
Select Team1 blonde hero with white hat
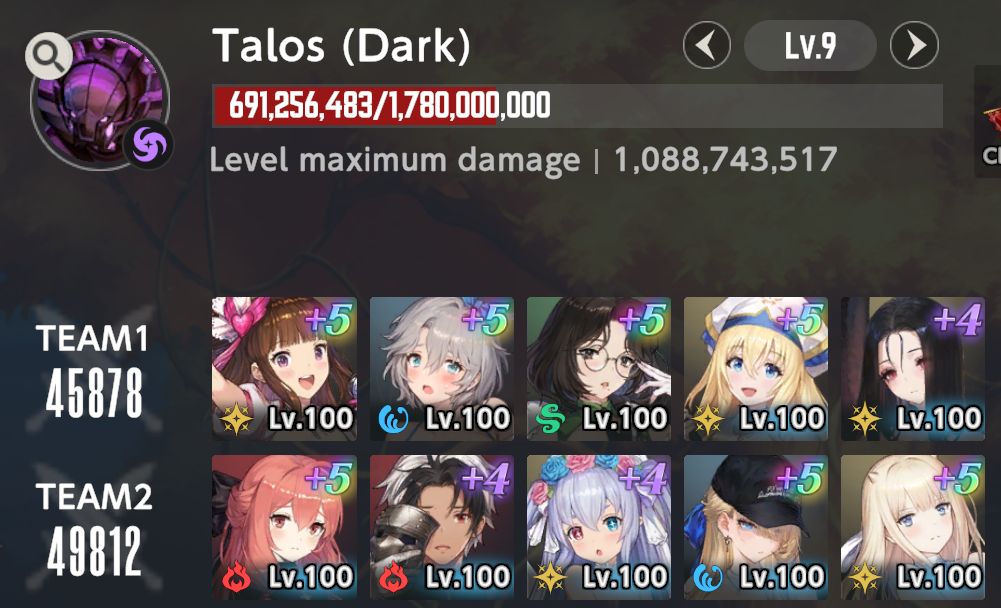tap(756, 369)
